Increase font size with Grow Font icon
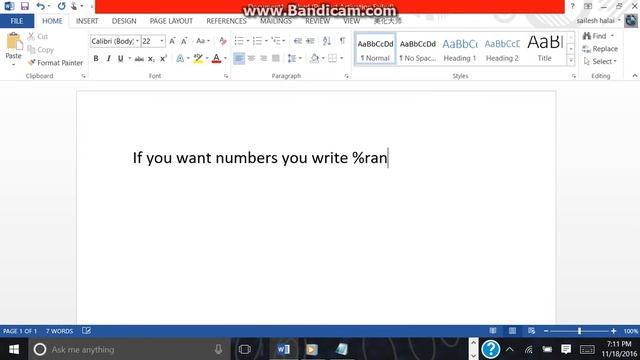The height and width of the screenshot is (360, 640). pyautogui.click(x=172, y=41)
